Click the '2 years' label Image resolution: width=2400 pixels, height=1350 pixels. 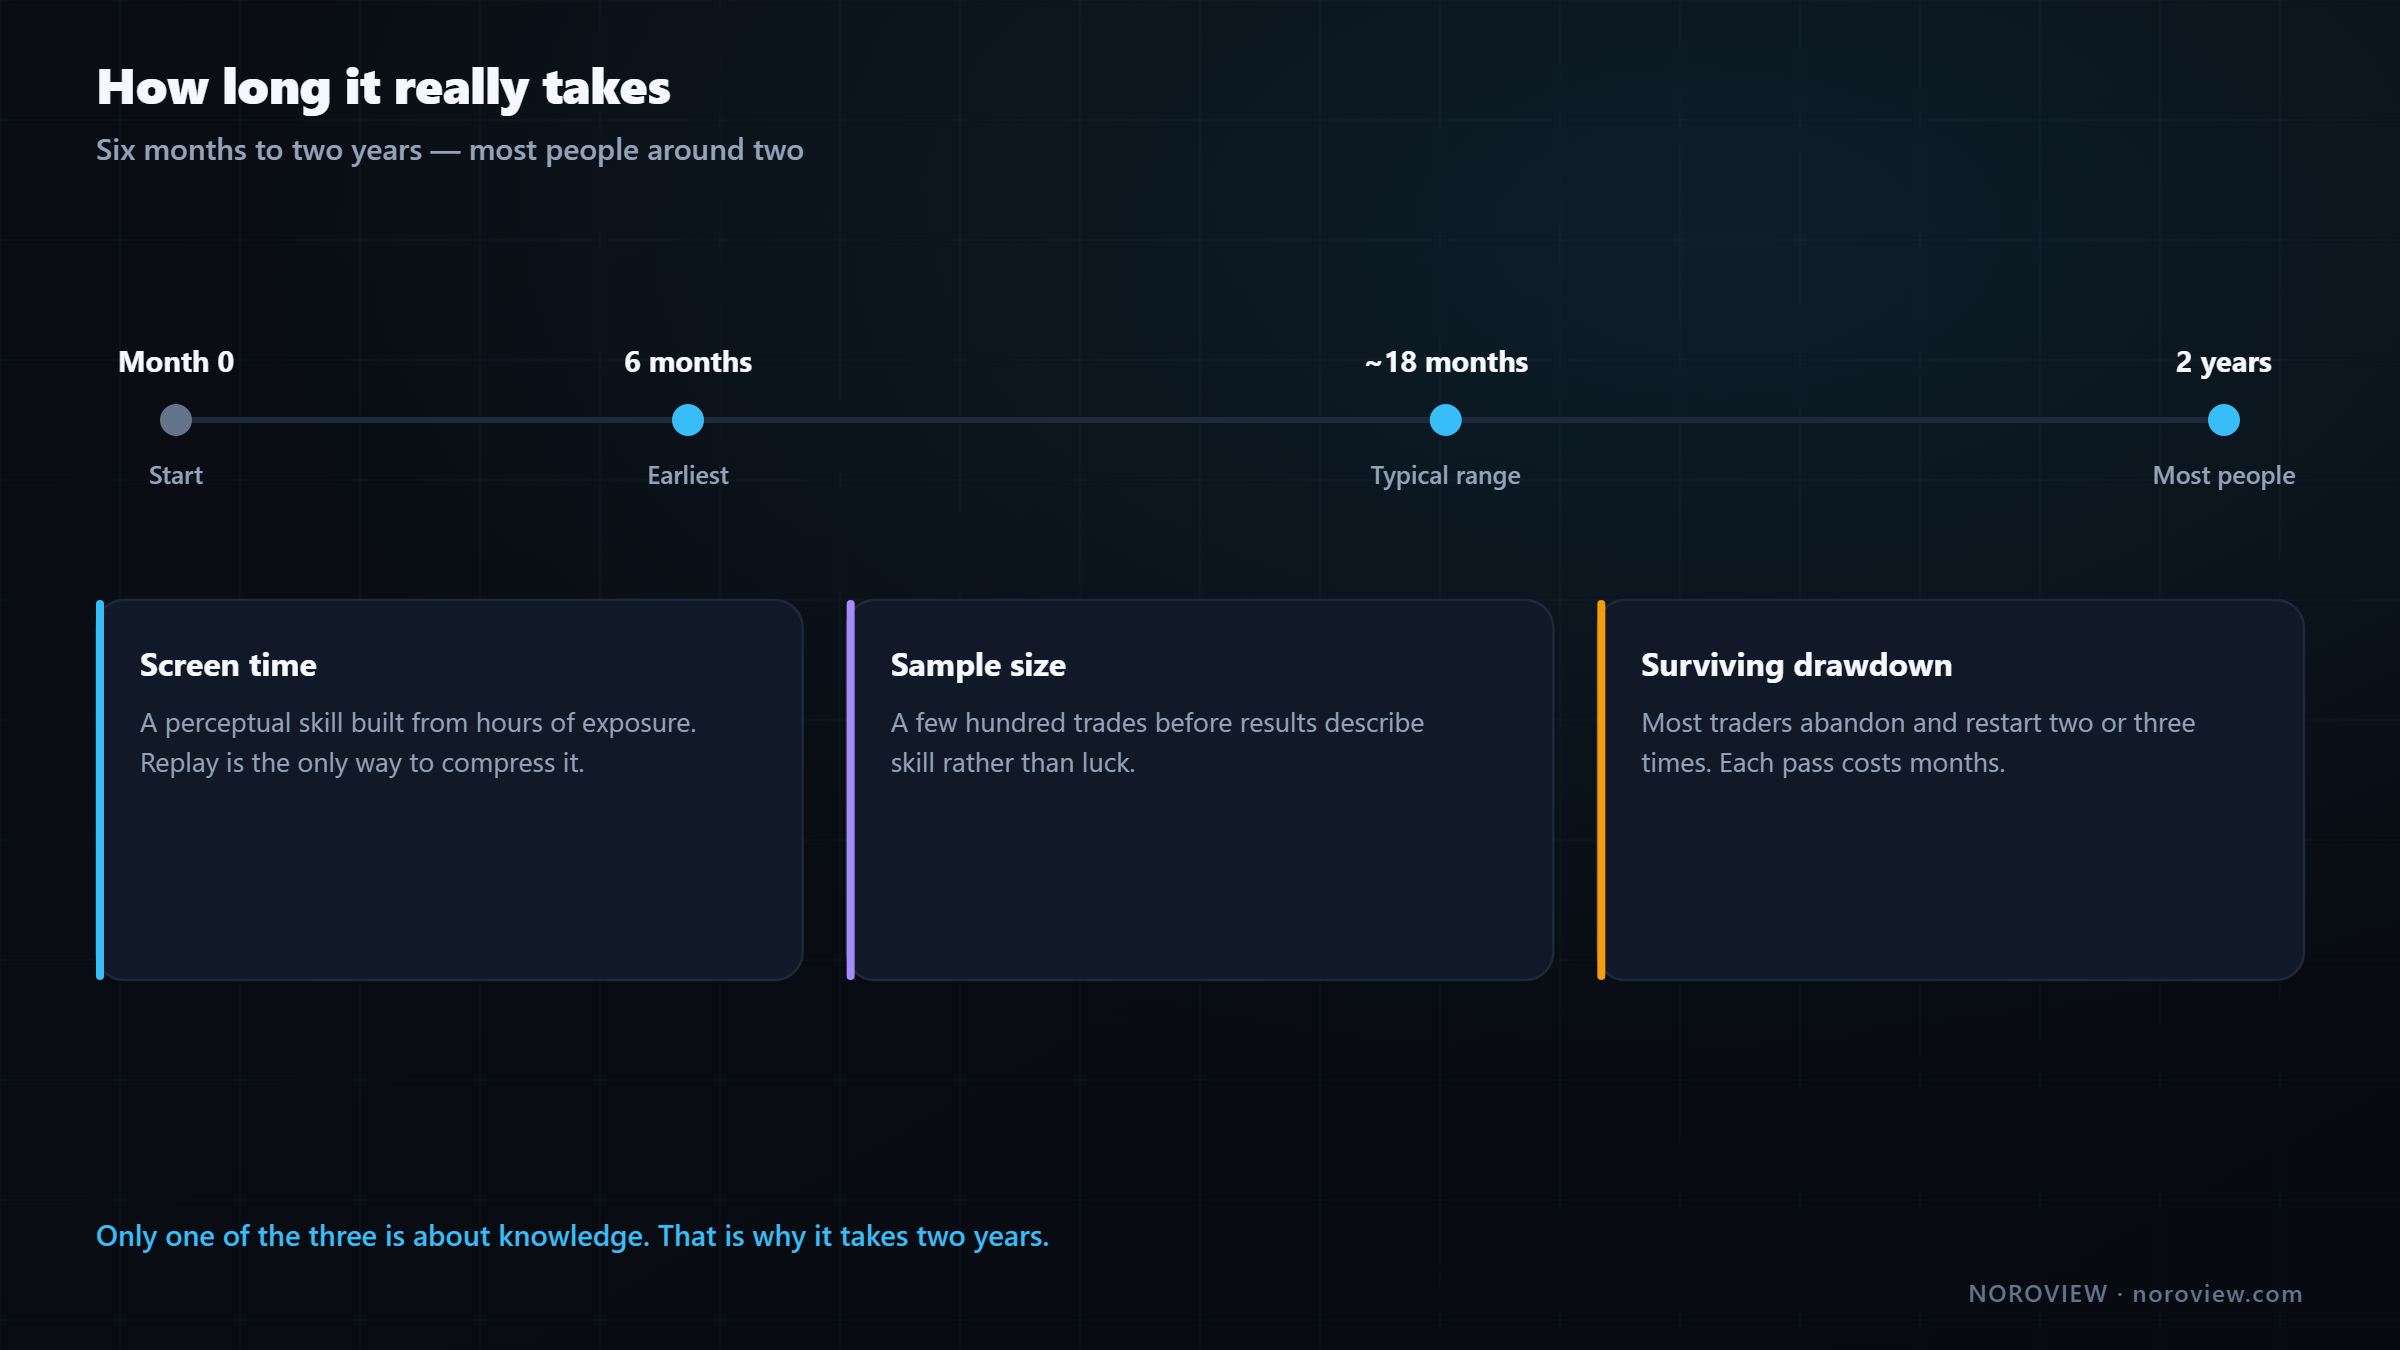2223,362
